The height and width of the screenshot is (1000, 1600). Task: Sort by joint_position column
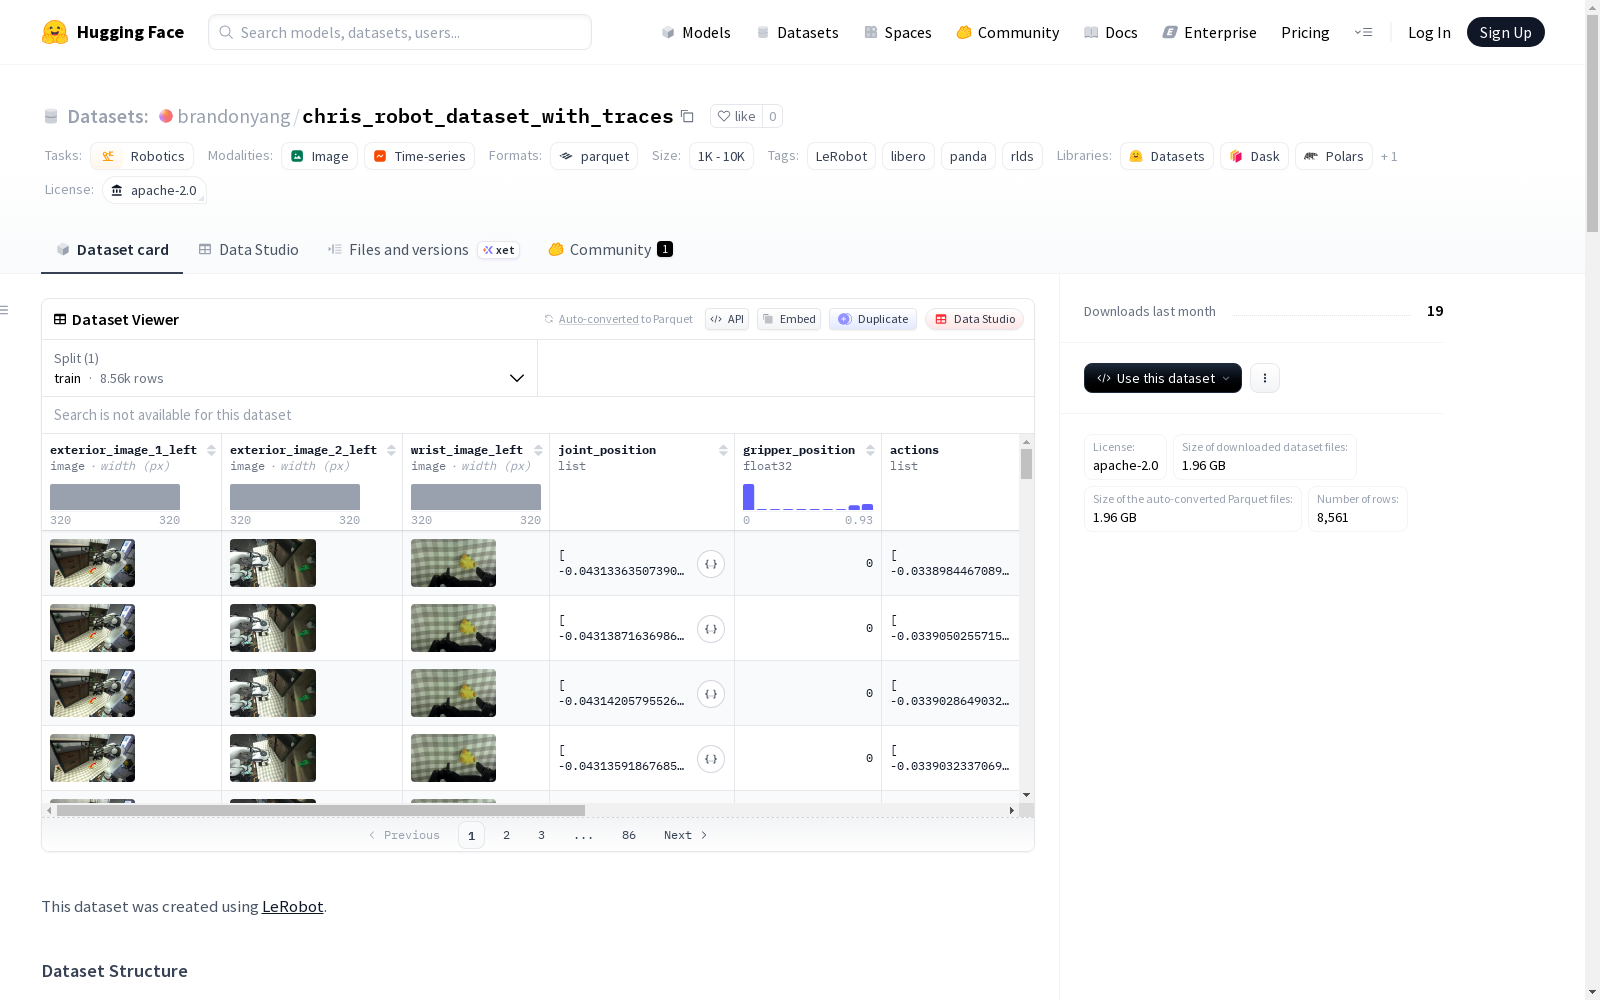pyautogui.click(x=723, y=450)
